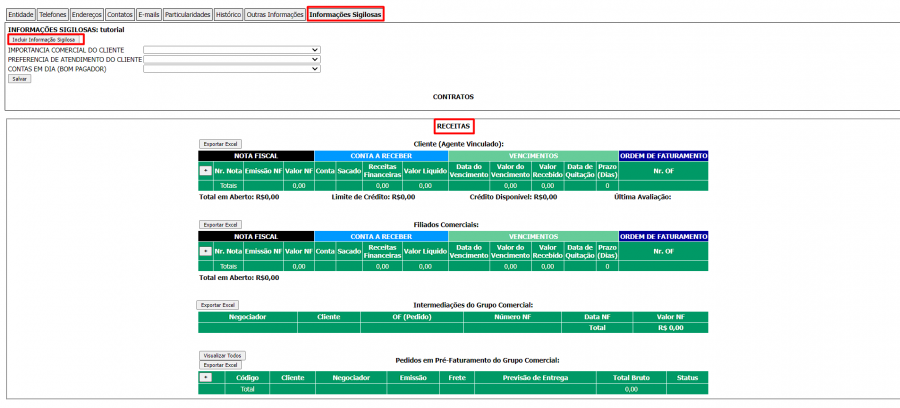
Task: Select the Contatos tab
Action: click(x=120, y=15)
